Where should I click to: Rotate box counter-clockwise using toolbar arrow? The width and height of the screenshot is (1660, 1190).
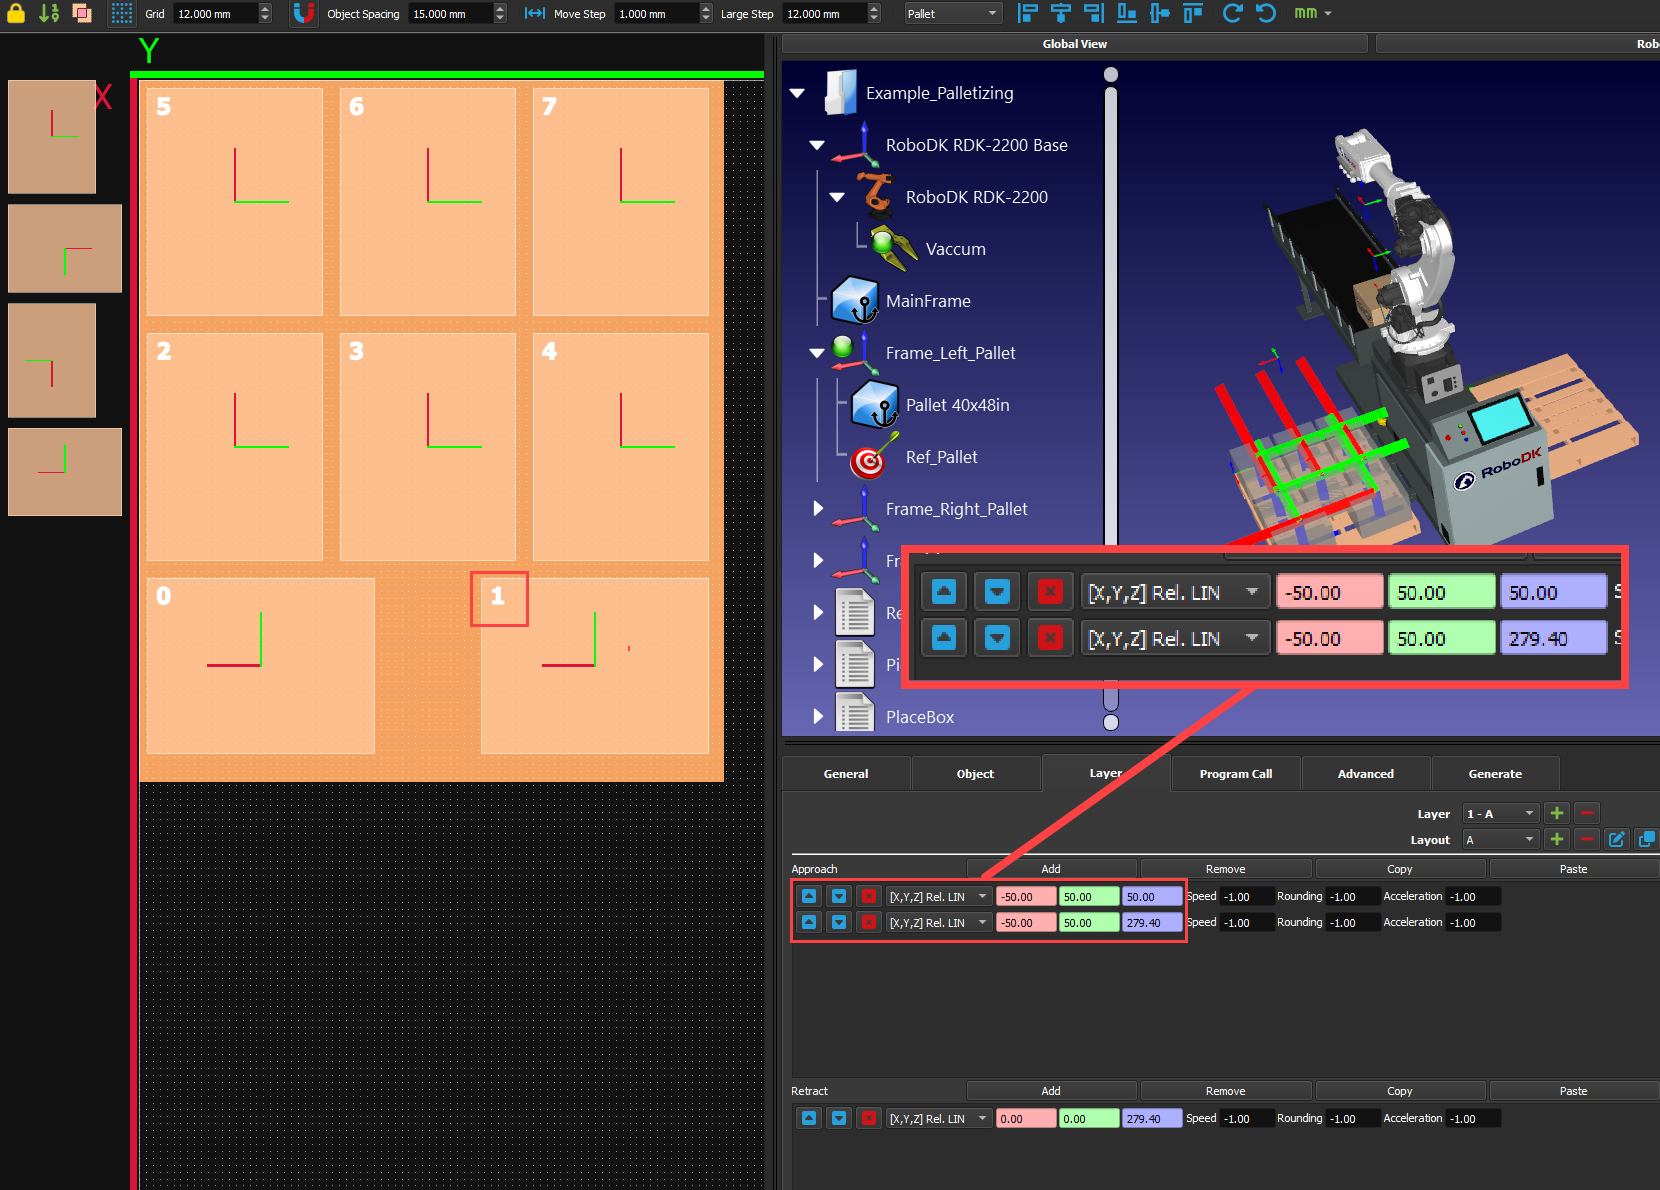click(1266, 13)
